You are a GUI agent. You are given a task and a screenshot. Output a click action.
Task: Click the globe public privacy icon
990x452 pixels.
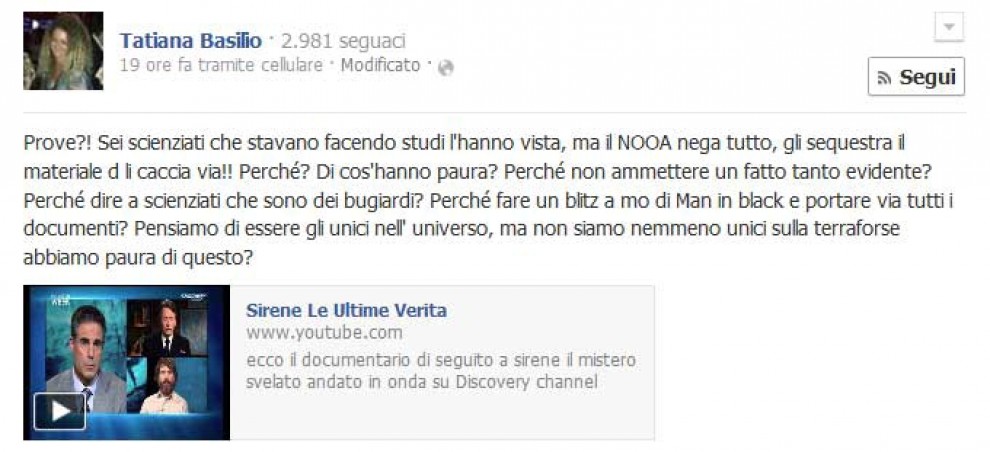446,68
